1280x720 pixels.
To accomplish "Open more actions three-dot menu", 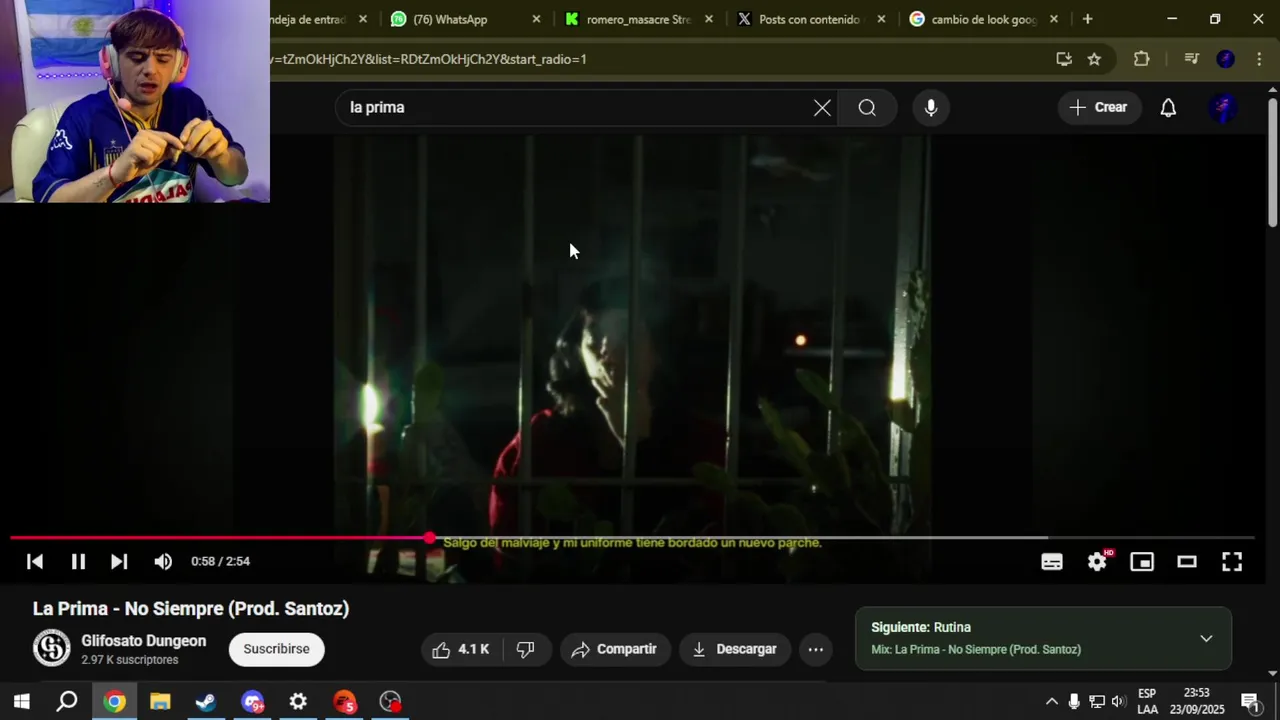I will tap(816, 650).
